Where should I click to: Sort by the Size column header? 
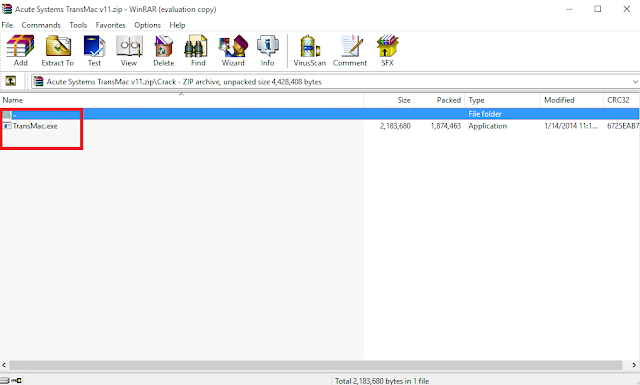(389, 100)
